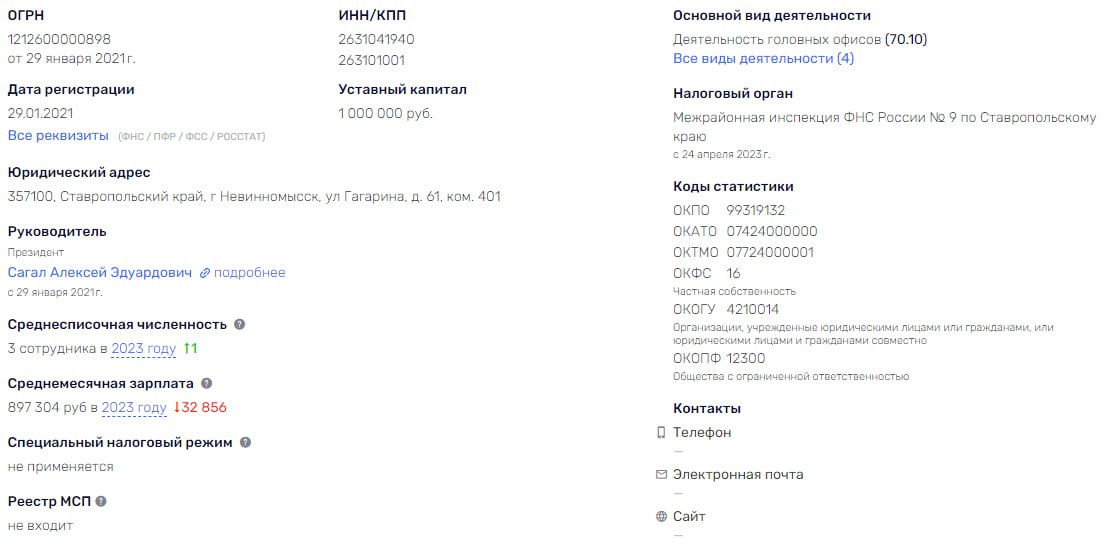Open Все реквизиты link

58,135
